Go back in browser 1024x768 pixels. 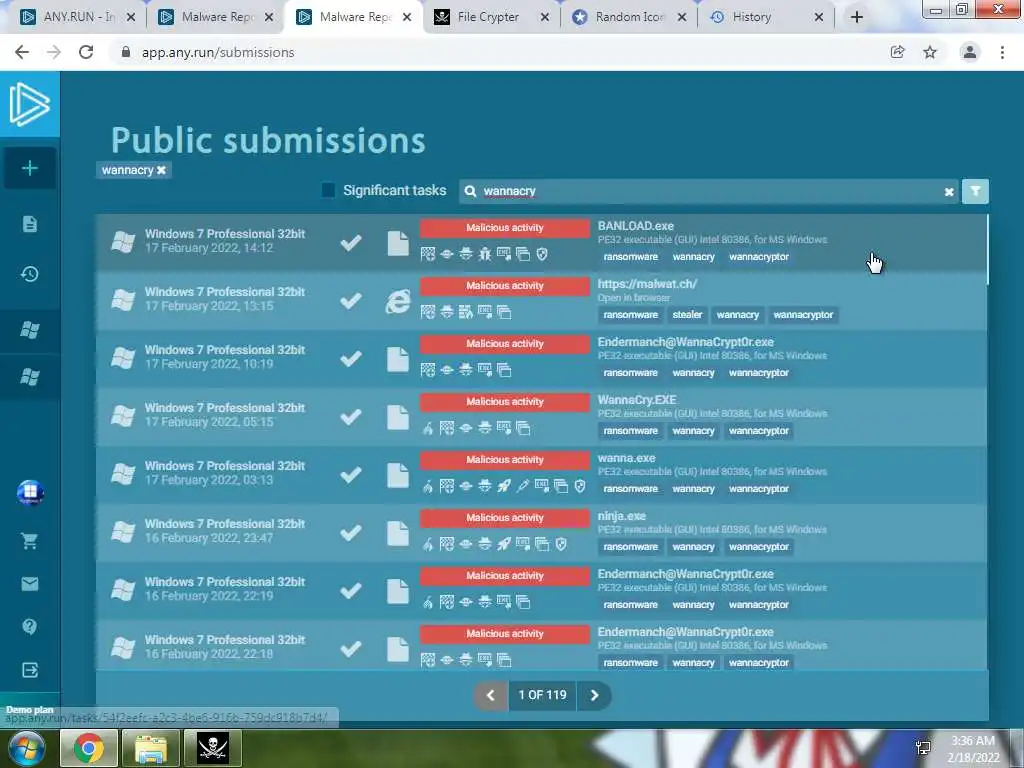pyautogui.click(x=22, y=52)
